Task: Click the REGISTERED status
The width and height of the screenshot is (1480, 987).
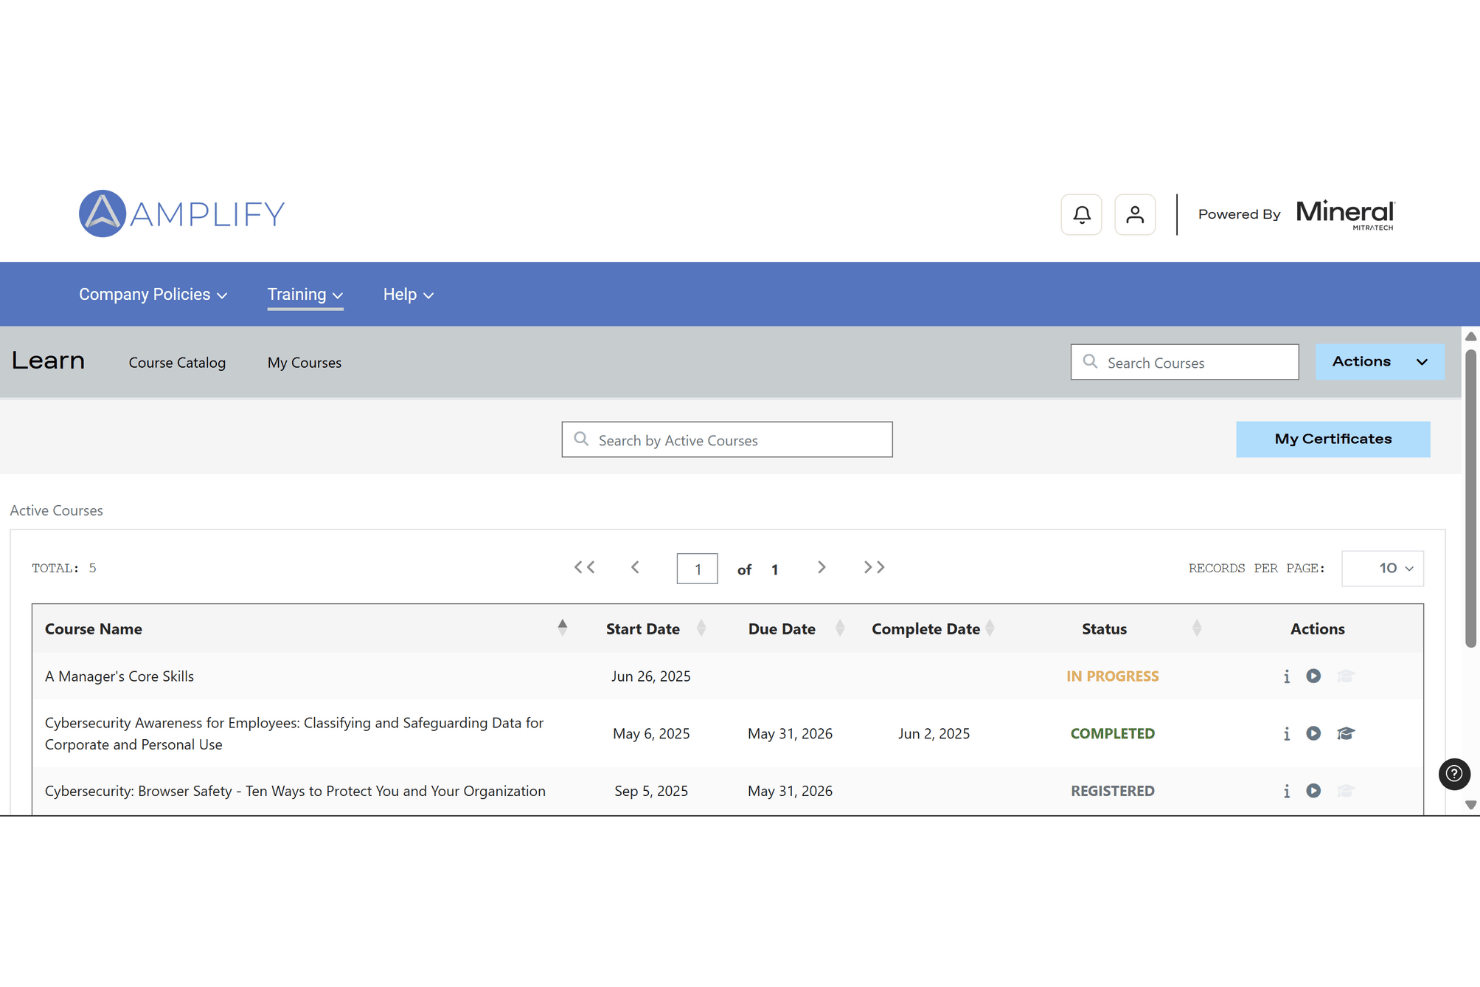Action: pos(1112,791)
